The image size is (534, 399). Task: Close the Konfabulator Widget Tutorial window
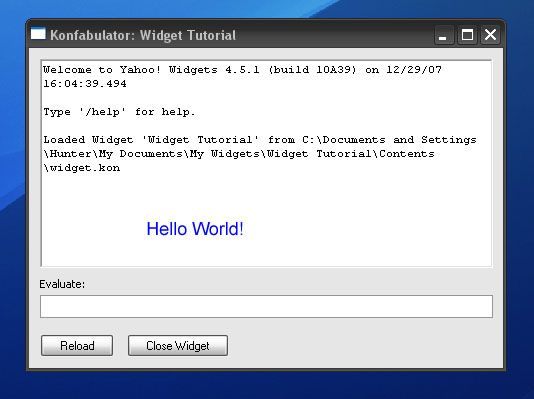click(490, 35)
